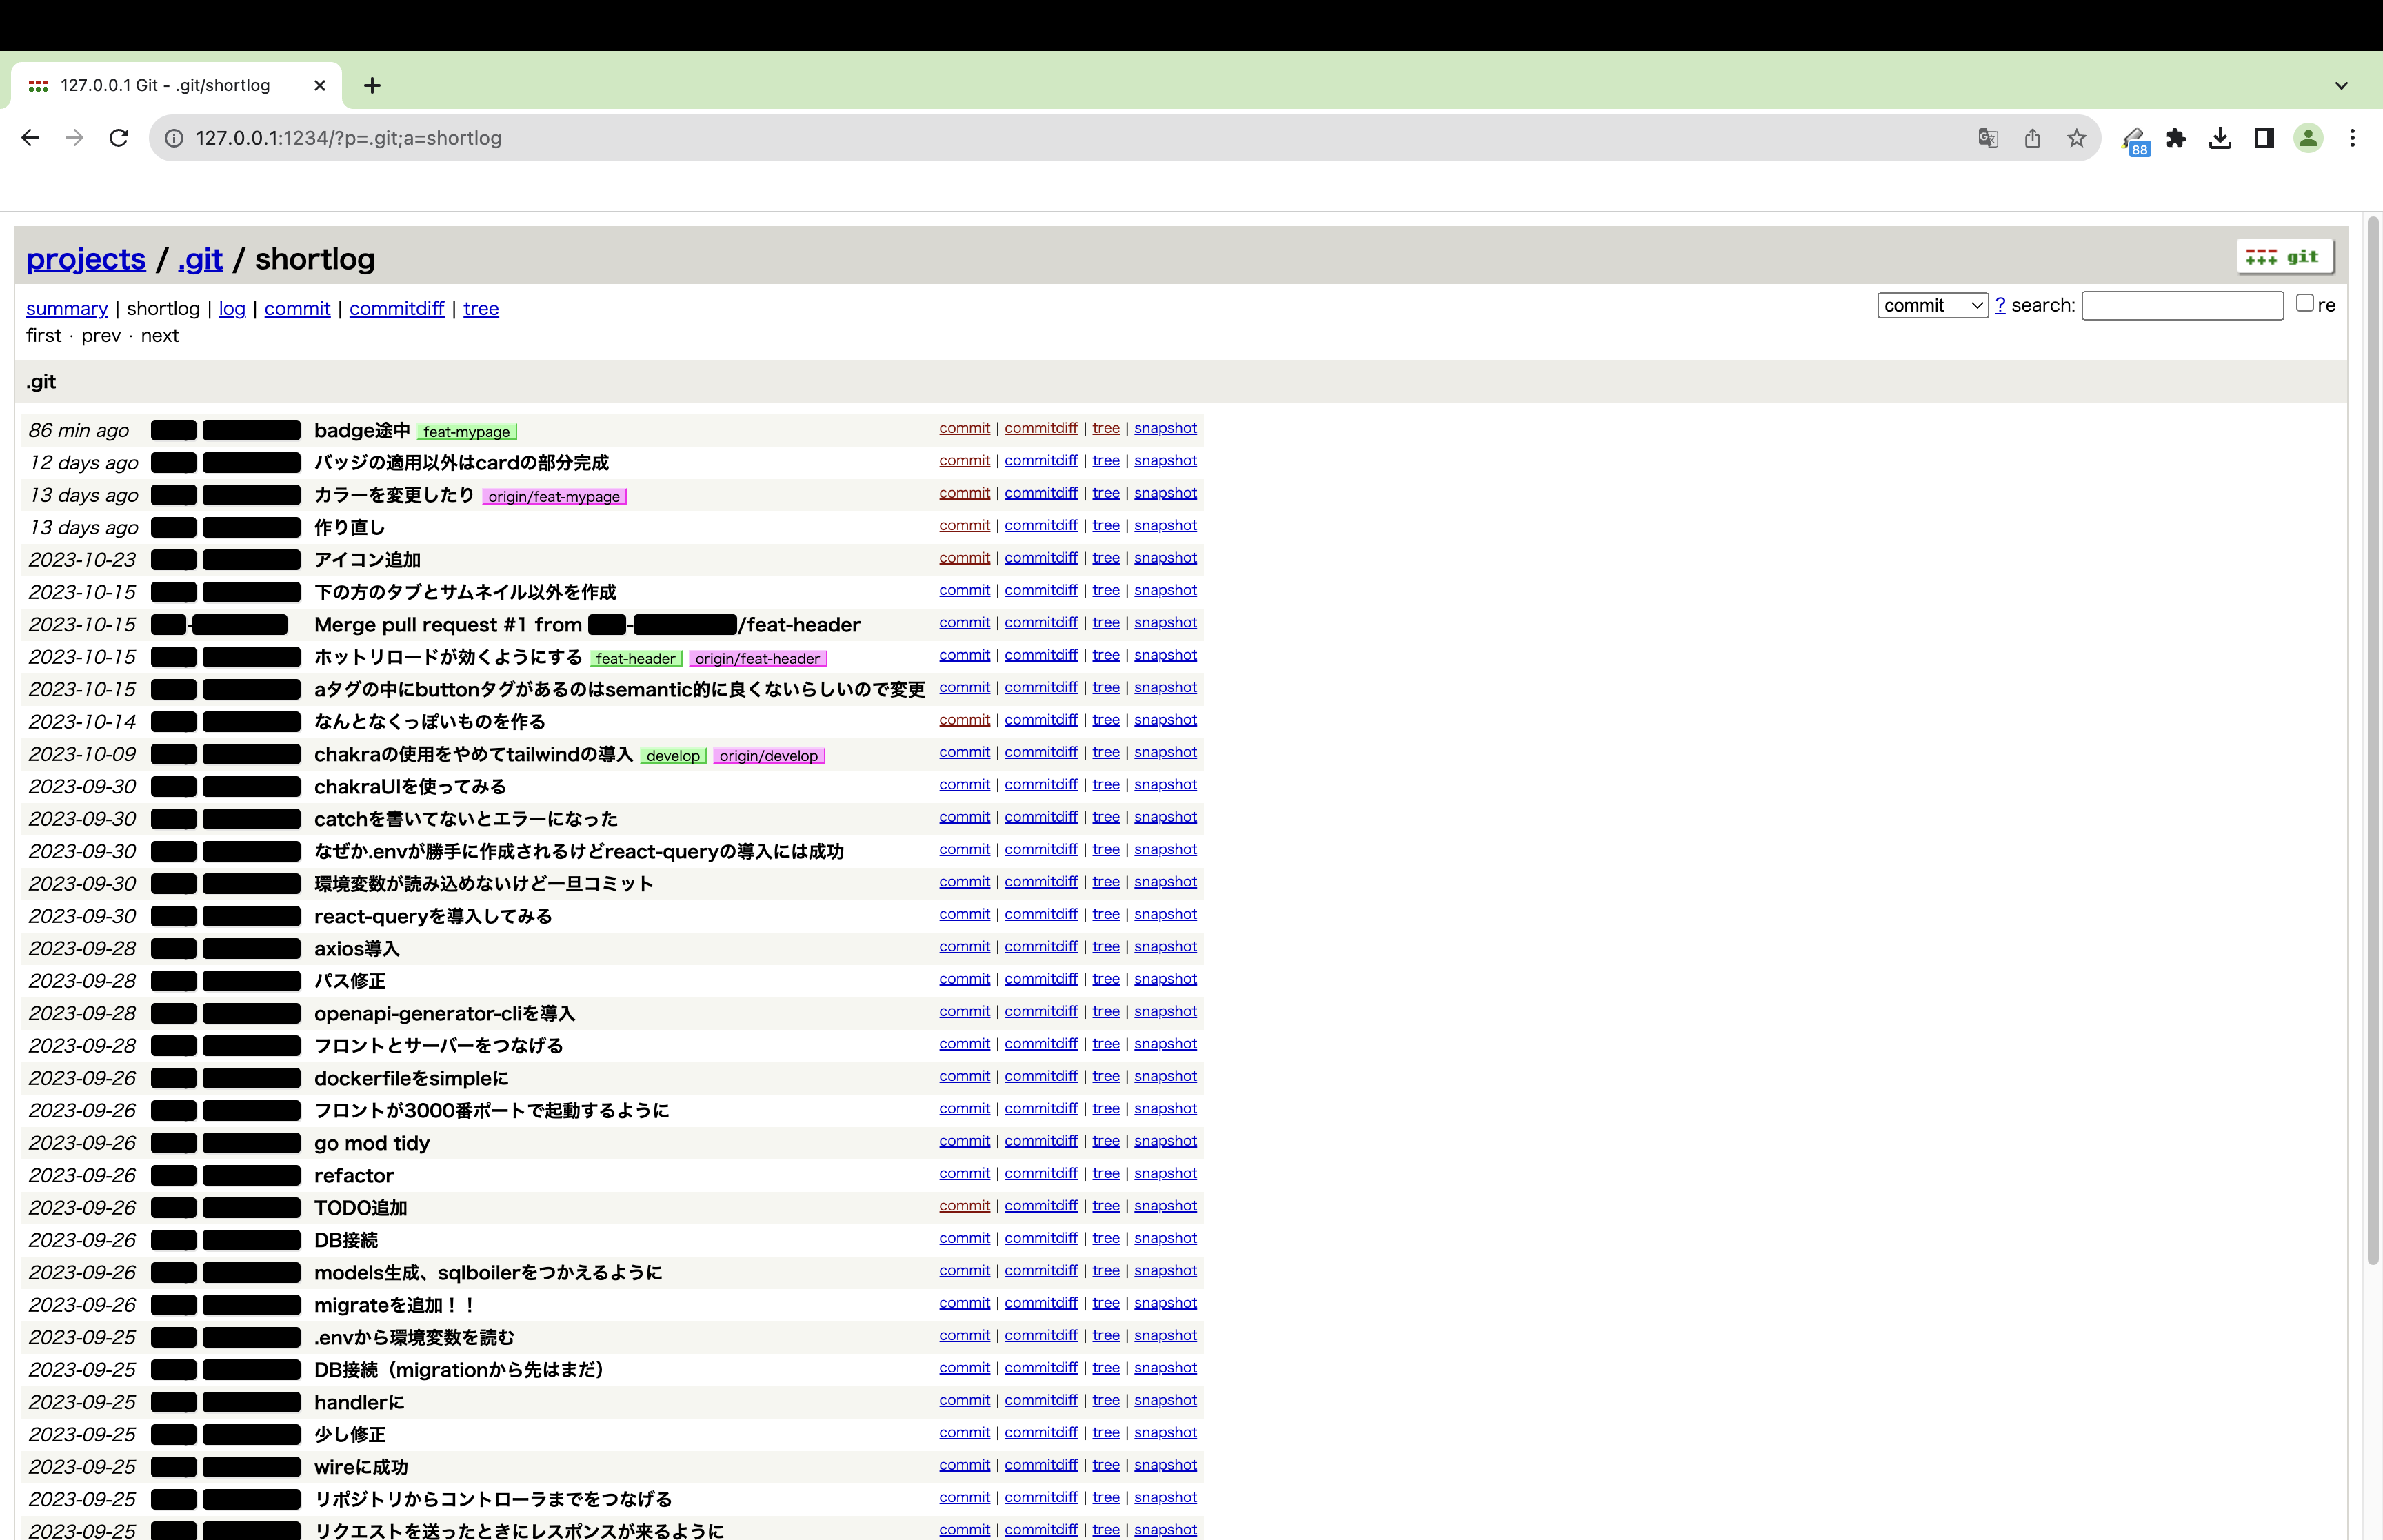This screenshot has width=2383, height=1540.
Task: Switch to the shortlog tab of gitweb
Action: point(163,308)
